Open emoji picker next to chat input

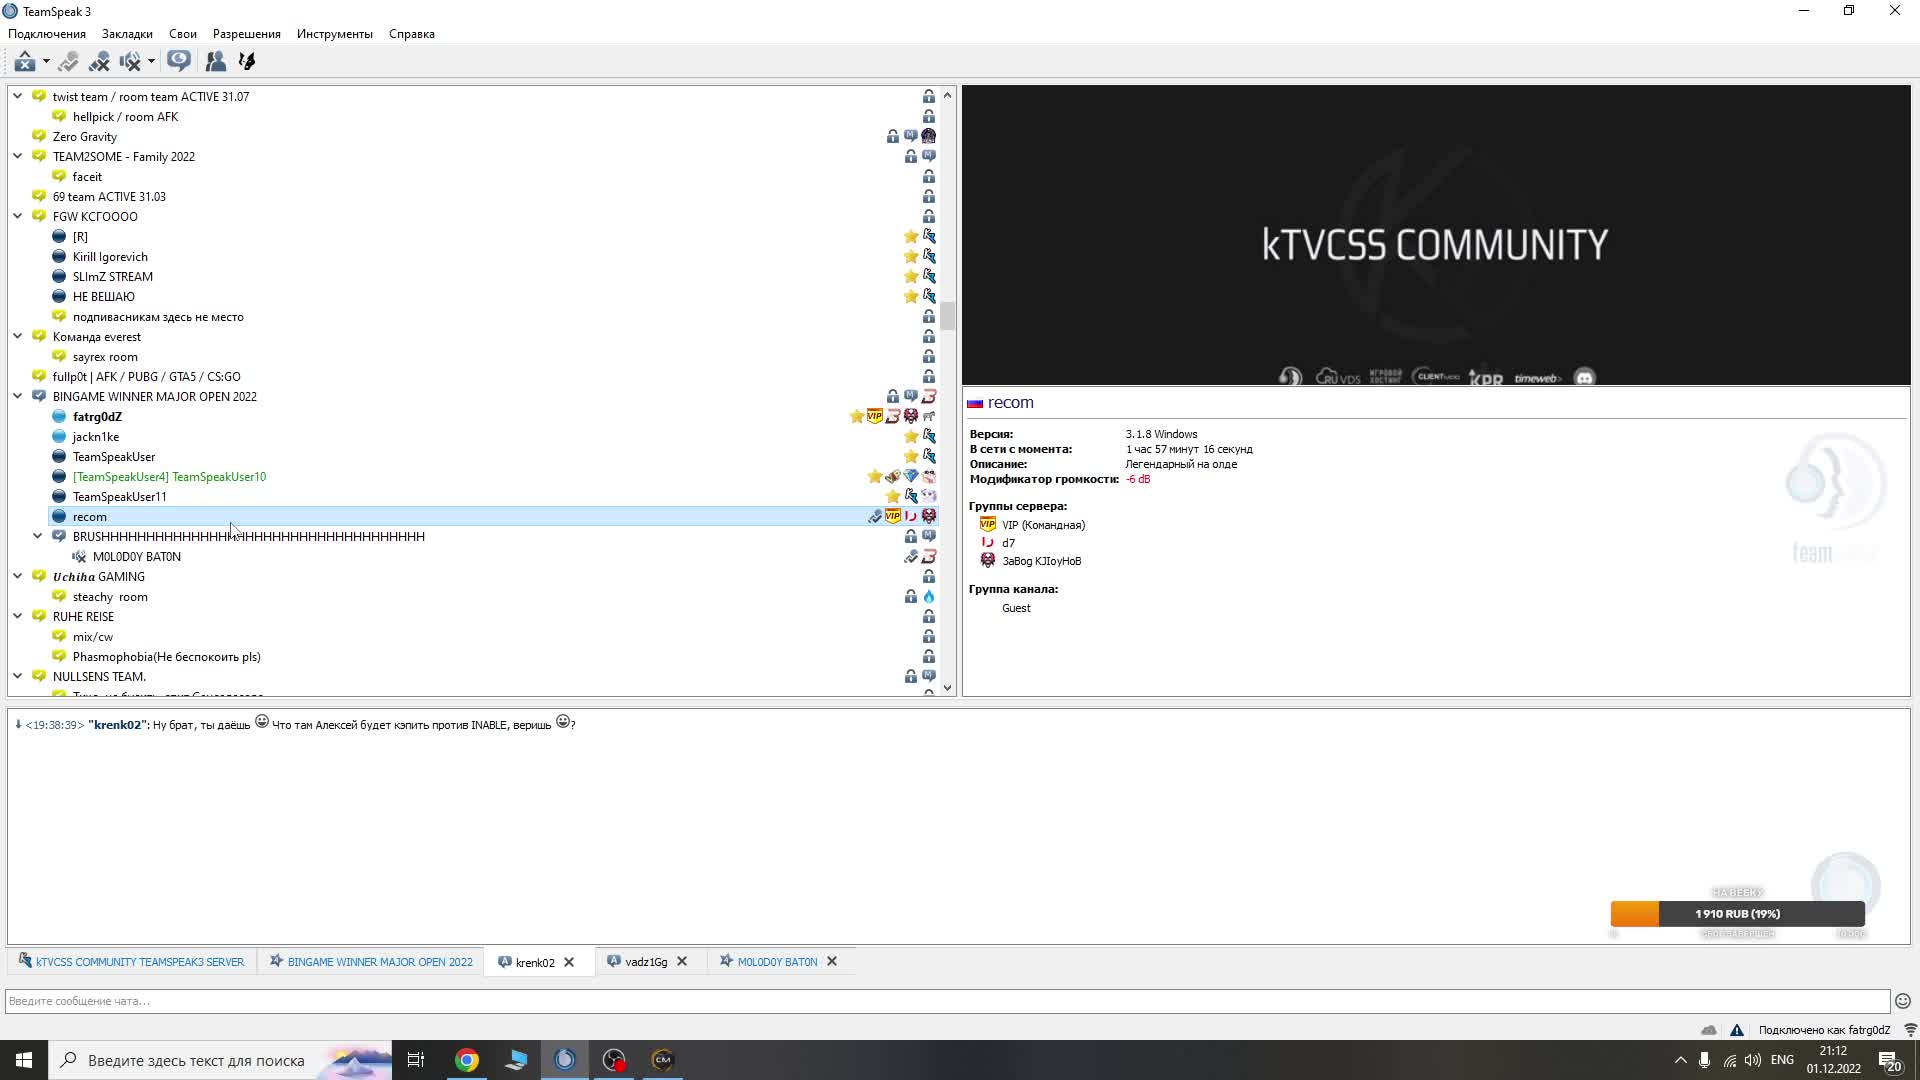pos(1903,1001)
